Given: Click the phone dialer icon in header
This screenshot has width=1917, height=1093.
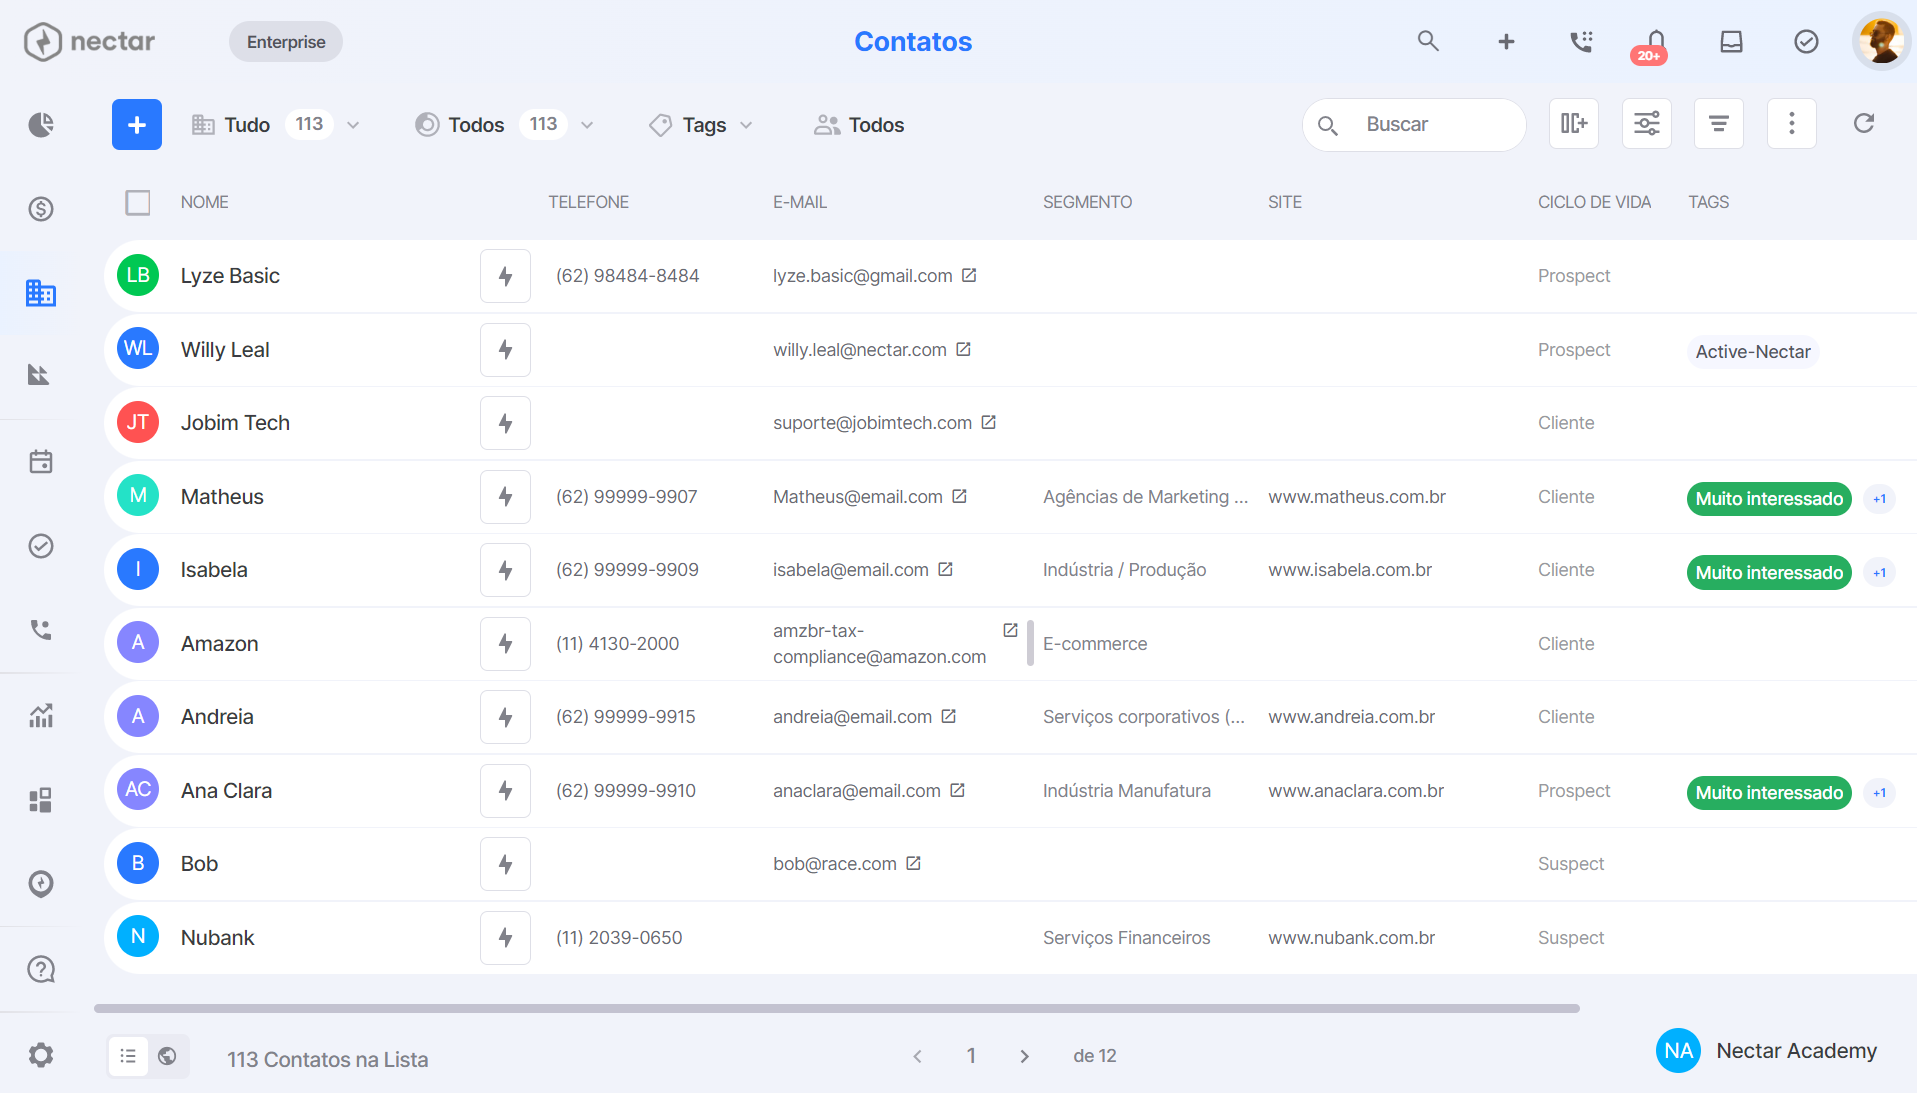Looking at the screenshot, I should click(1581, 42).
